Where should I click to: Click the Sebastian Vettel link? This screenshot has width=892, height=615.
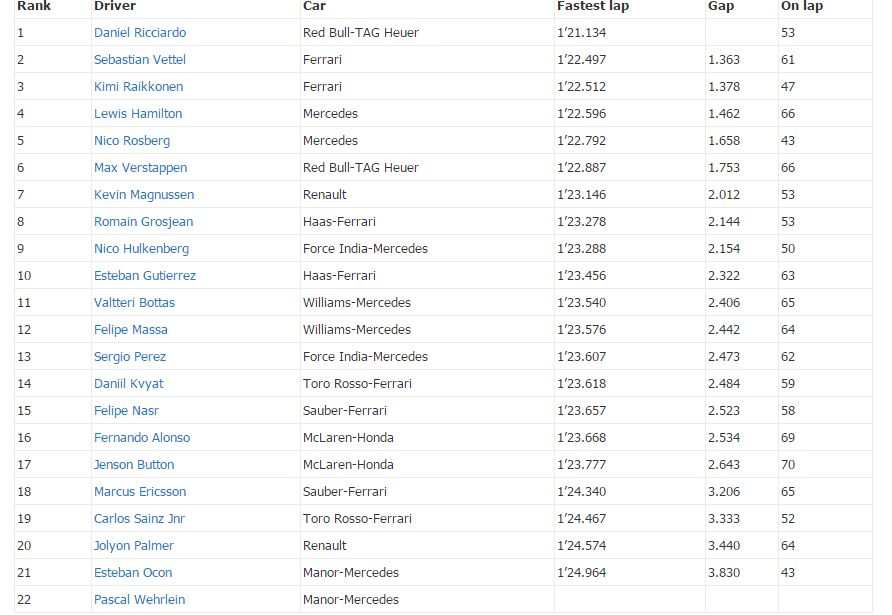click(x=140, y=60)
